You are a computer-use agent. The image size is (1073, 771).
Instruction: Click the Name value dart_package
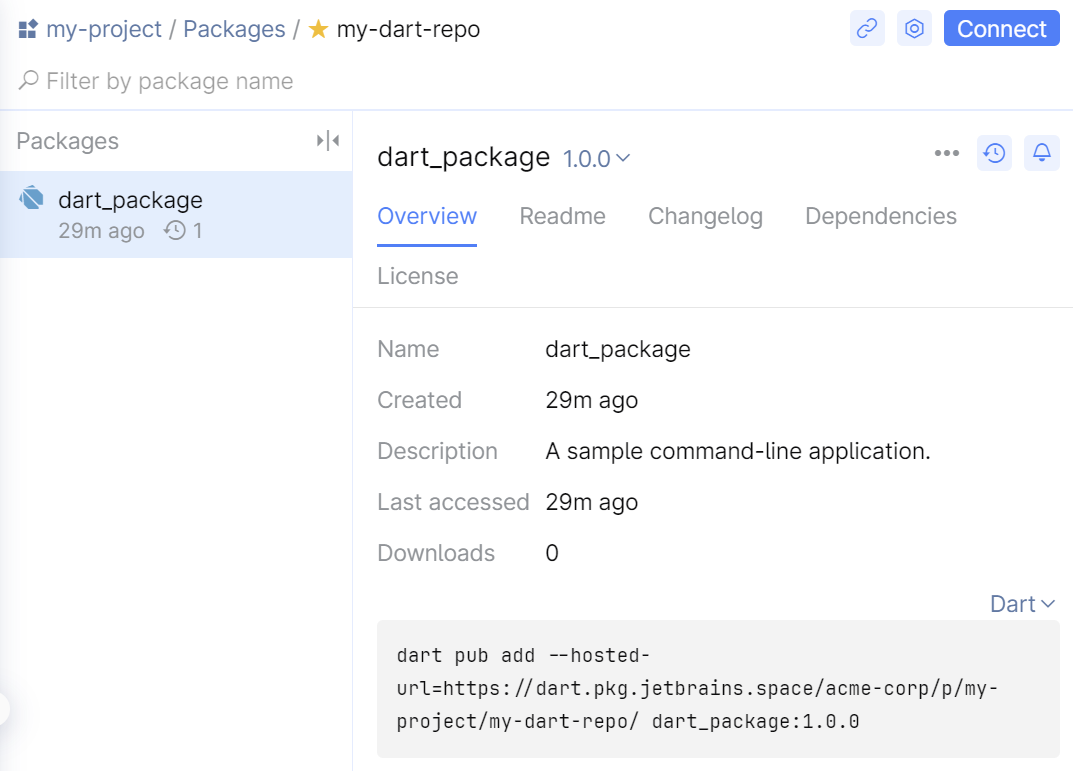point(618,350)
